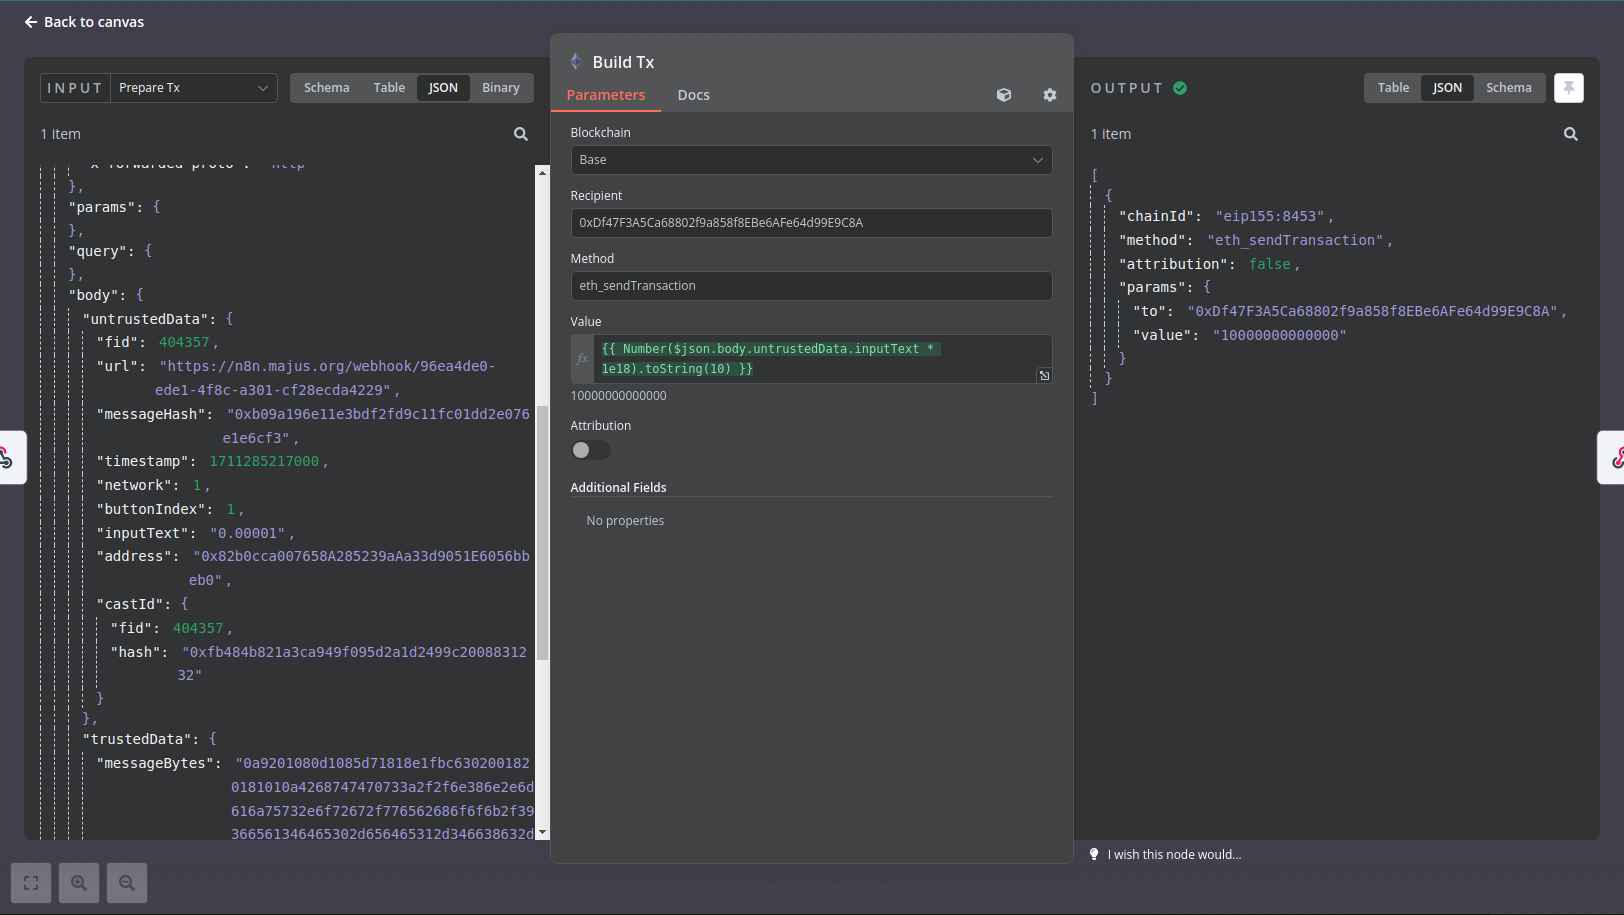Open the Docs tab
Screen dimensions: 1624x915
[693, 95]
